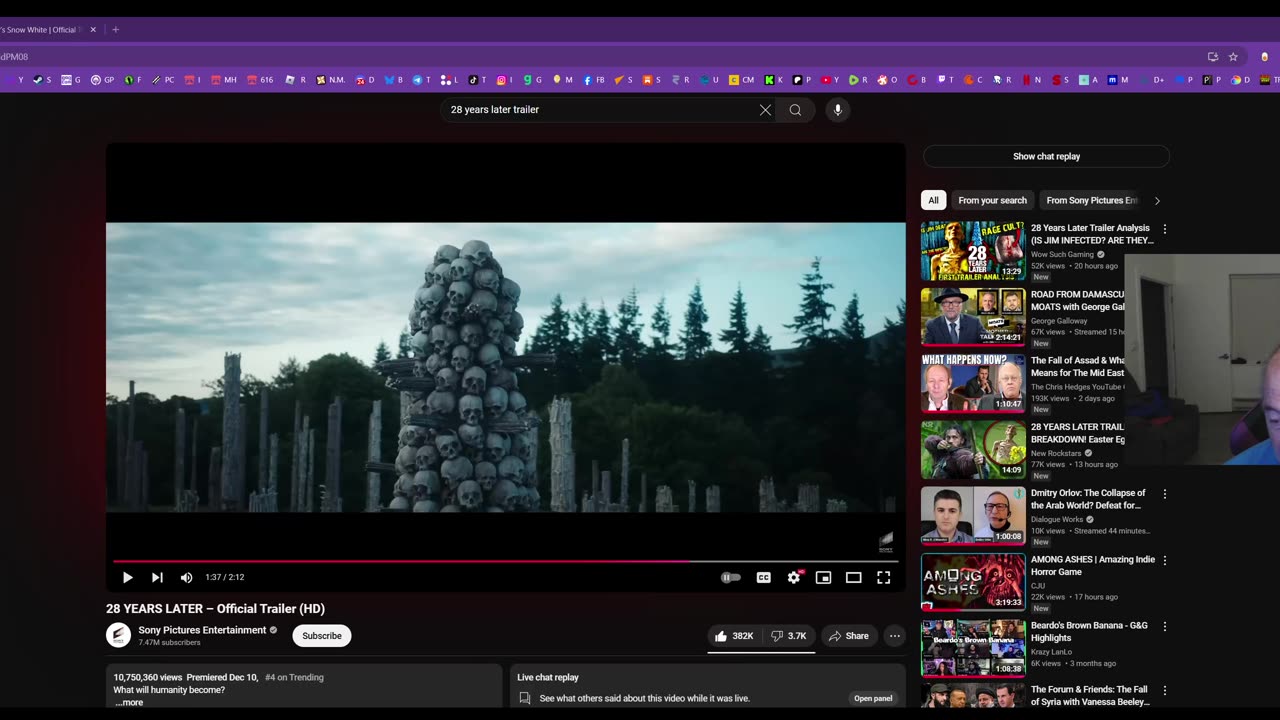
Task: Open the MH bookmark
Action: [x=224, y=80]
